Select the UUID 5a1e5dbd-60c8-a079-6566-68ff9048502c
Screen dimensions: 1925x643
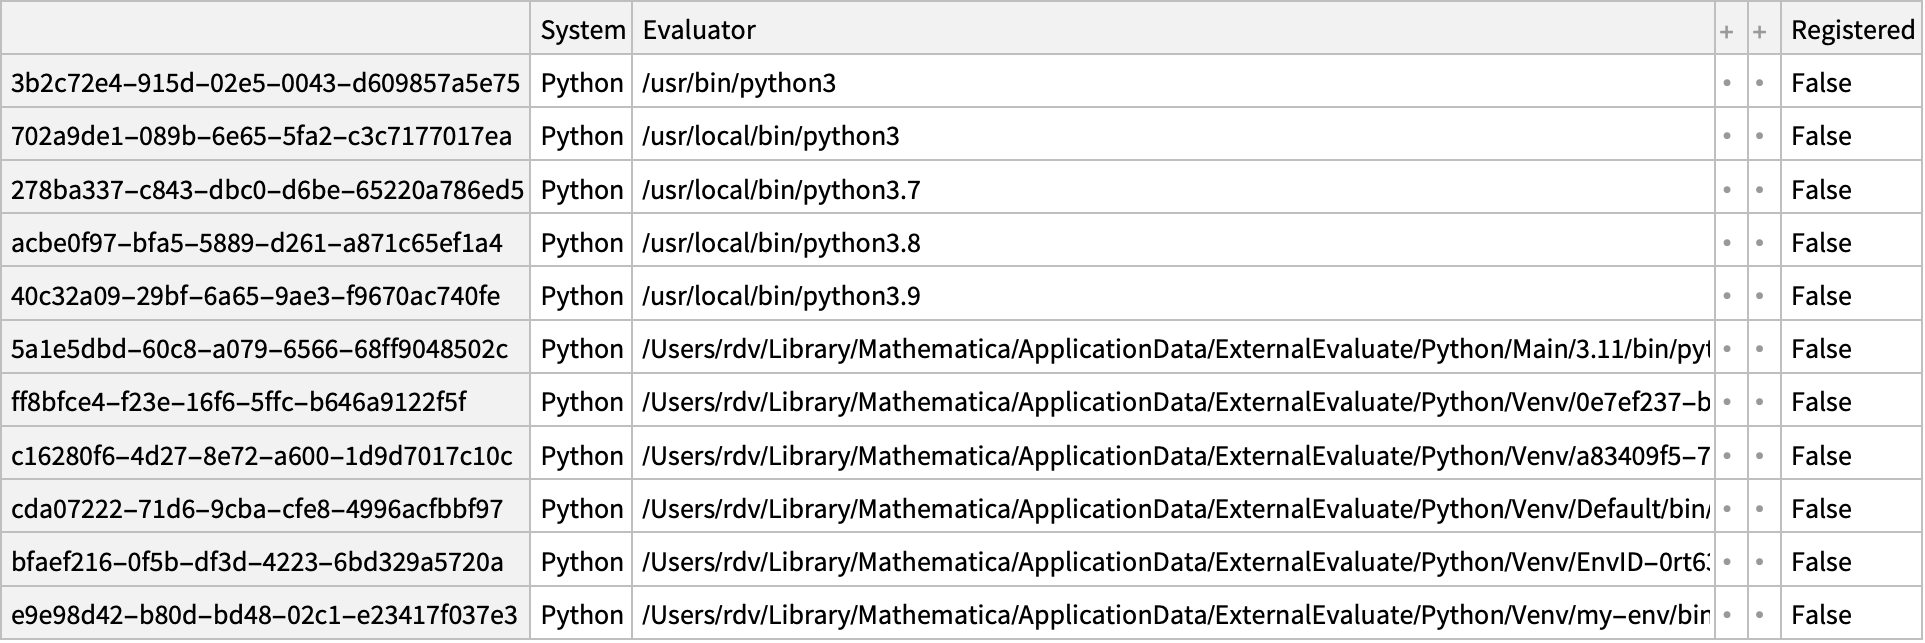coord(259,349)
